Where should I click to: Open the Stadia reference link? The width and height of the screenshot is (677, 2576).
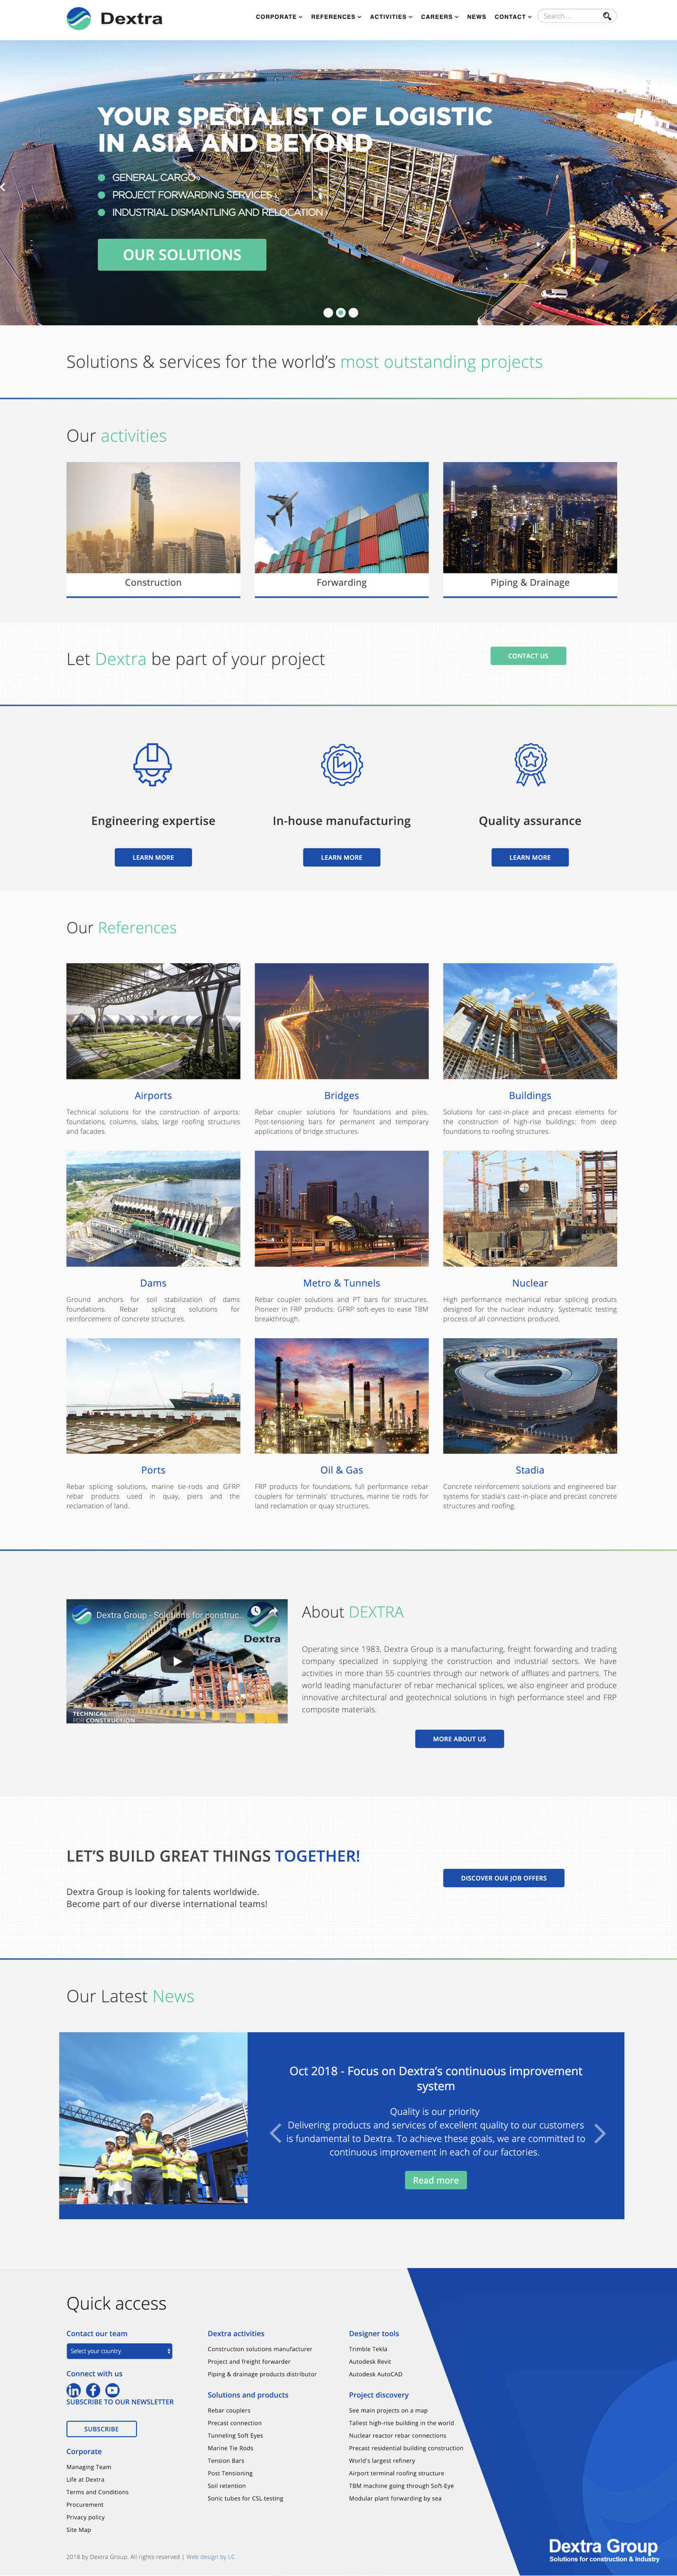coord(530,1470)
